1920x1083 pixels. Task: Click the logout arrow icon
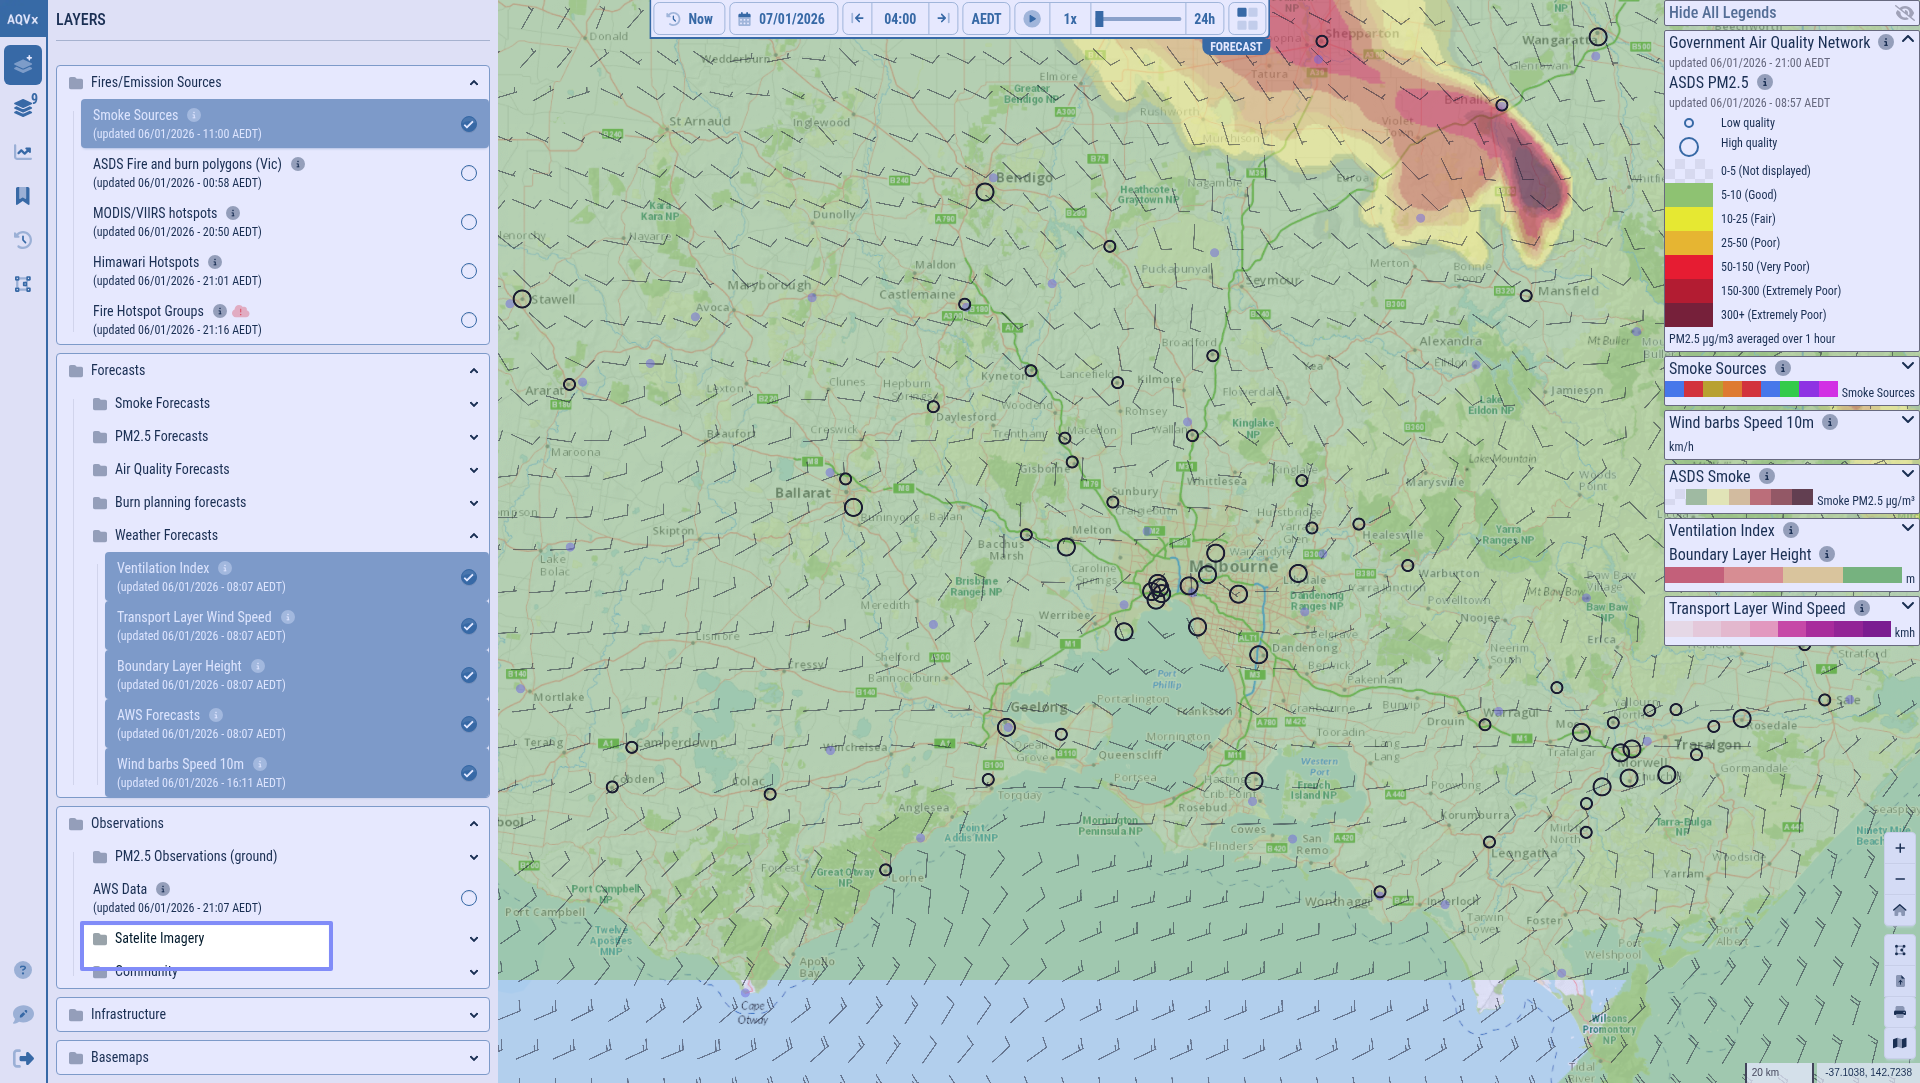pyautogui.click(x=23, y=1058)
